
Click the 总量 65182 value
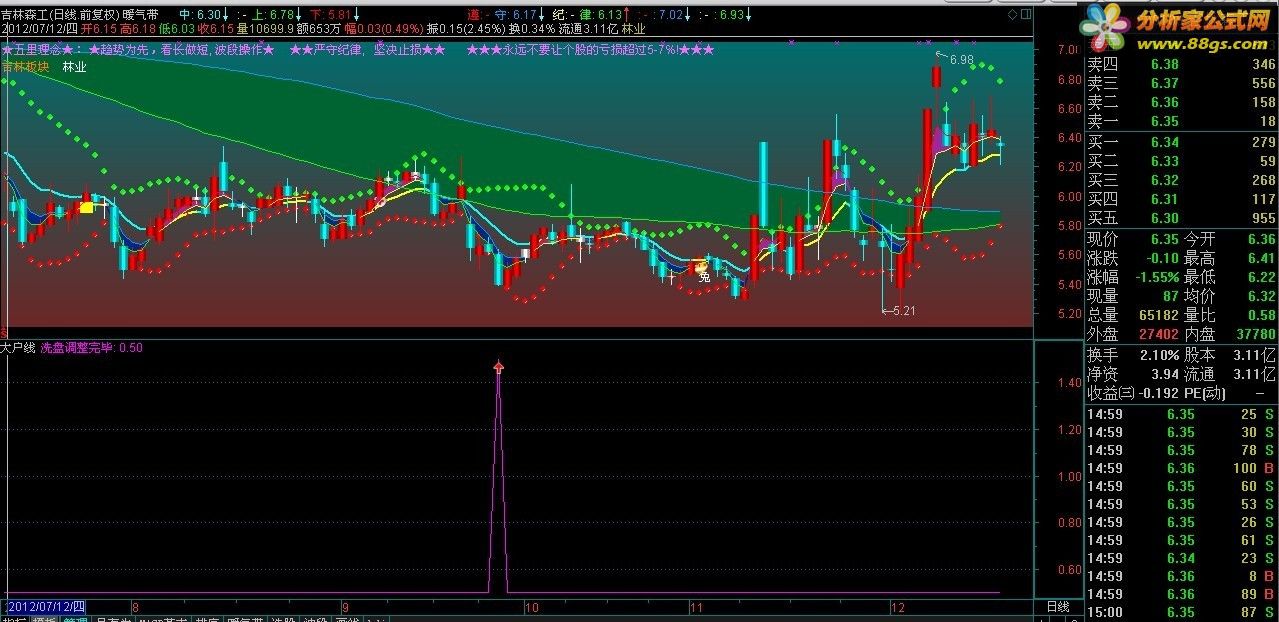pyautogui.click(x=1158, y=316)
